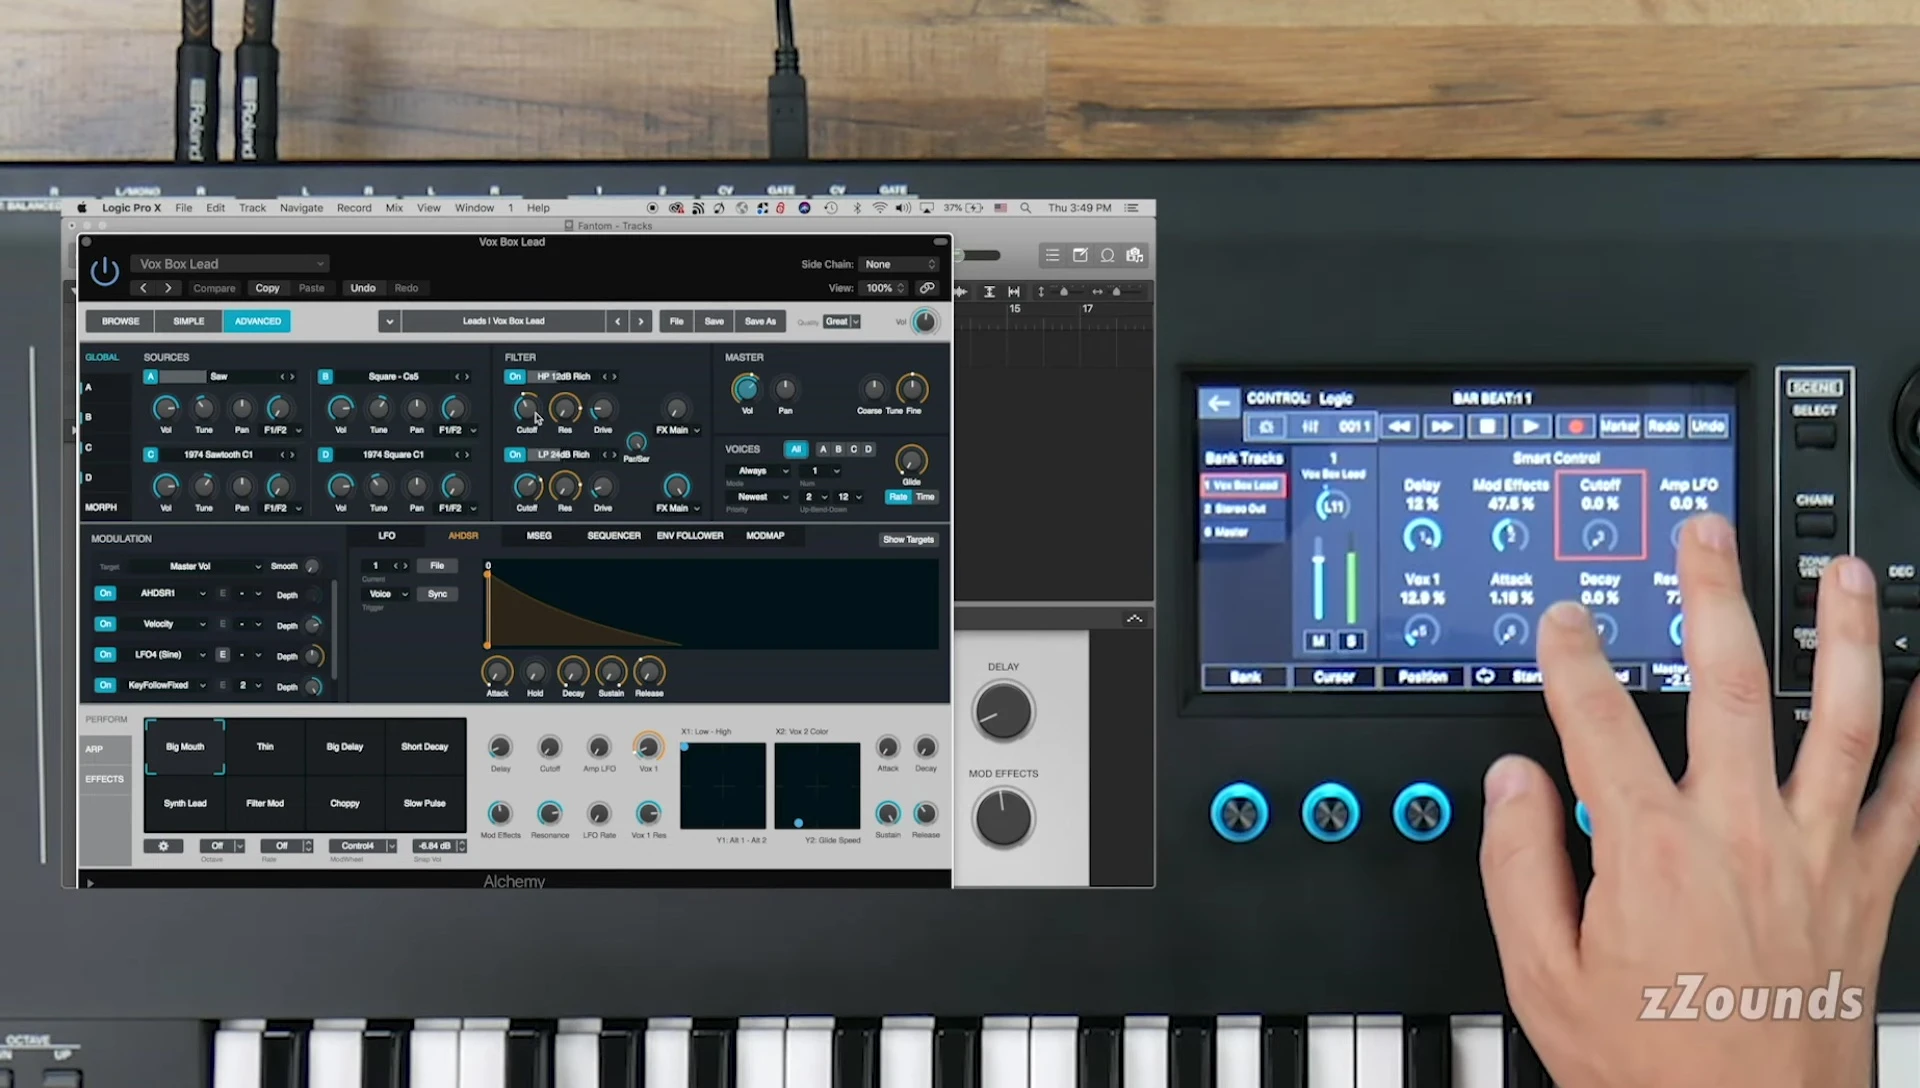Screen dimensions: 1920x1088
Task: Enable the envelope Sync button
Action: [x=437, y=594]
